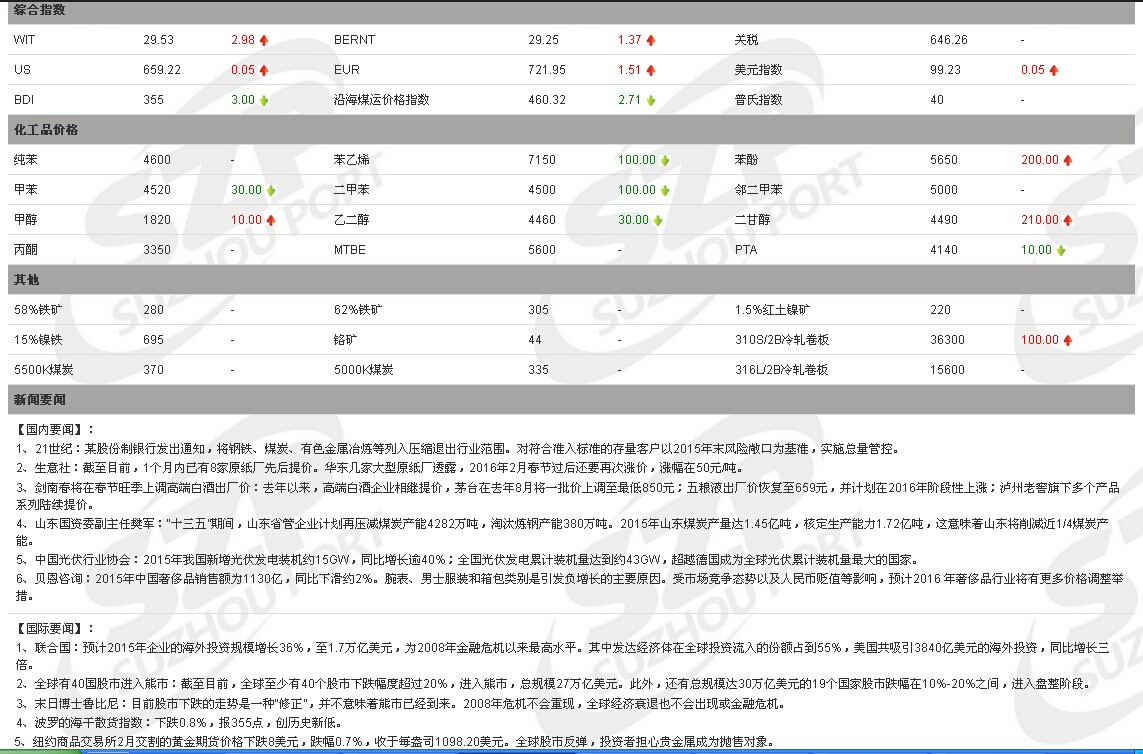The image size is (1143, 754).
Task: Click the 普氏指数 label
Action: pyautogui.click(x=759, y=100)
